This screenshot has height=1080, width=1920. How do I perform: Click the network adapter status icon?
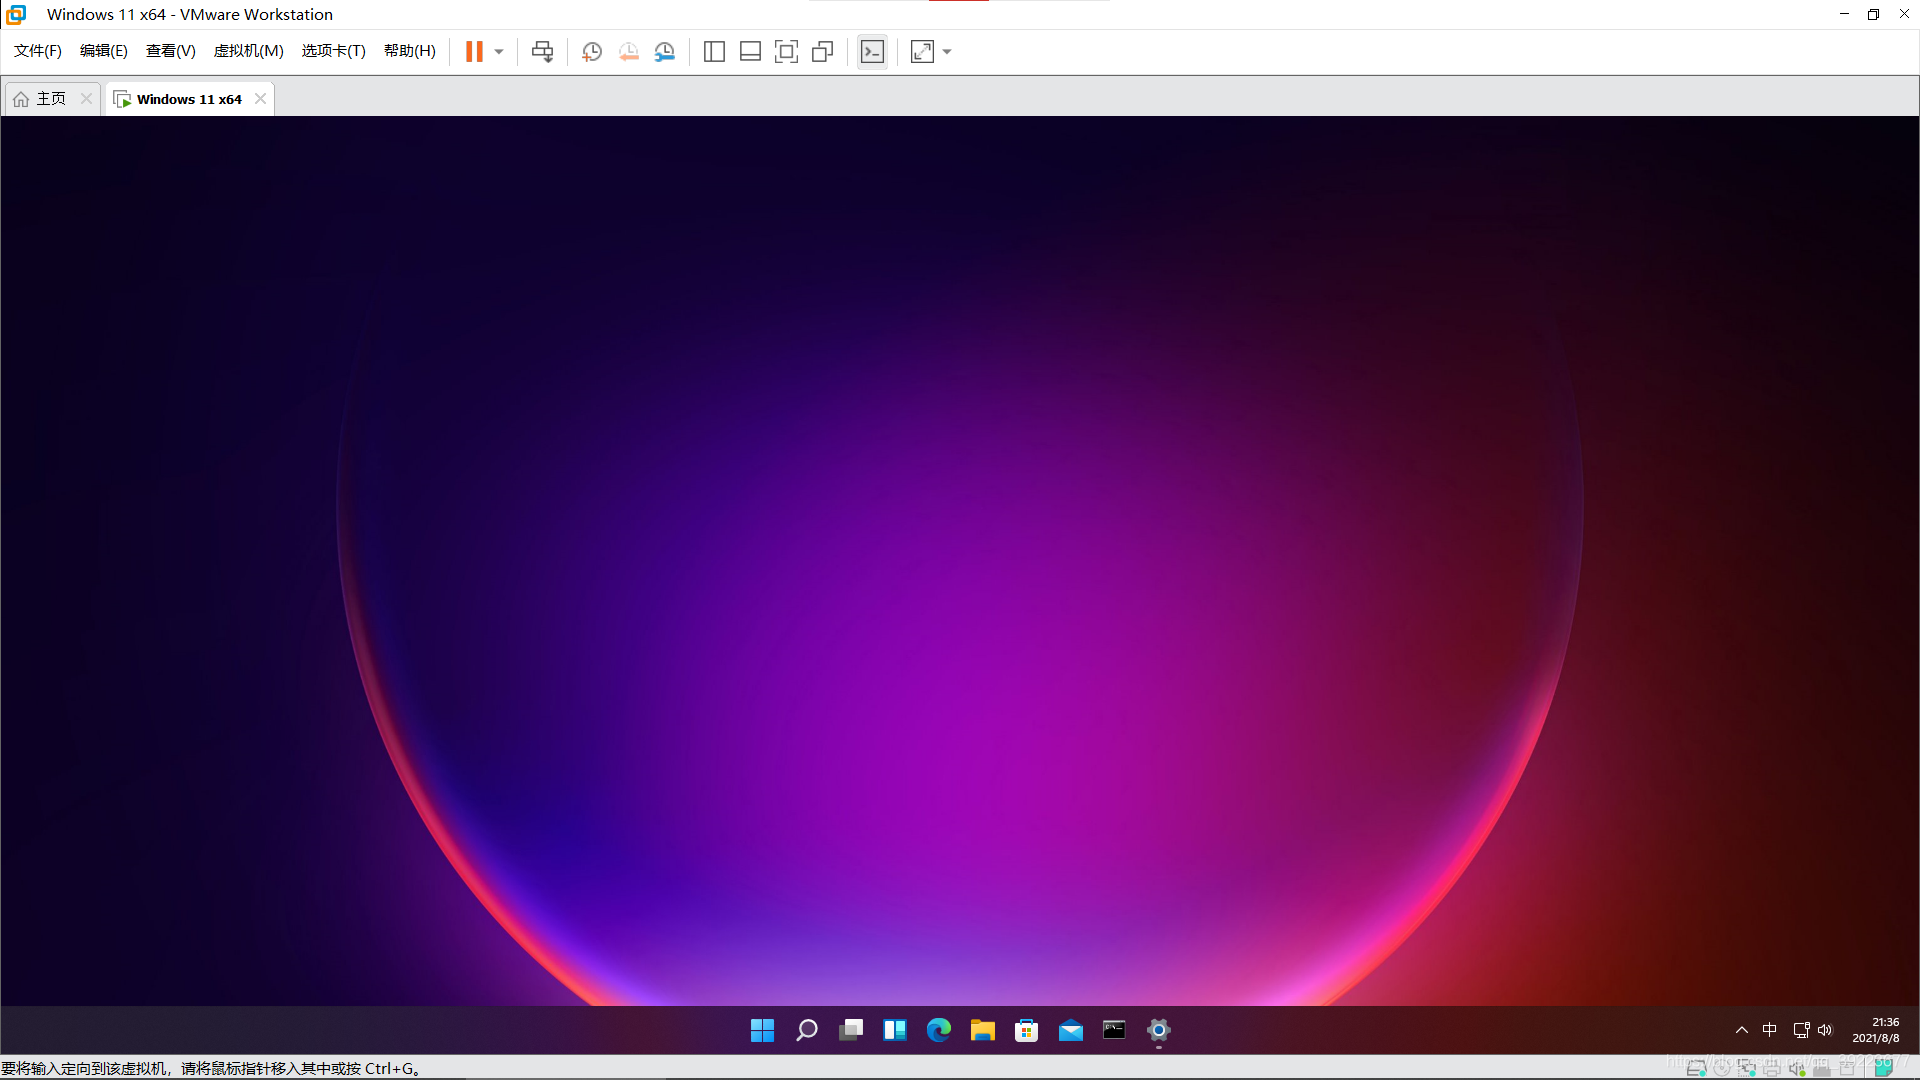pyautogui.click(x=1747, y=1068)
